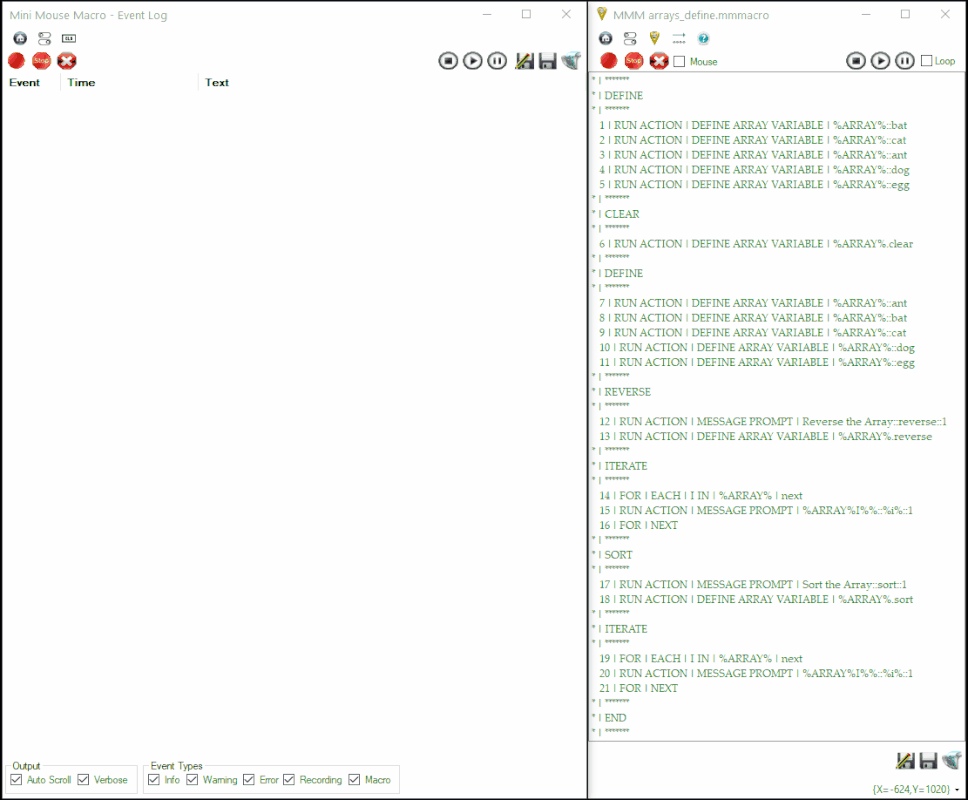This screenshot has height=800, width=968.
Task: Click the clear list icon at macro window bottom
Action: pyautogui.click(x=951, y=761)
